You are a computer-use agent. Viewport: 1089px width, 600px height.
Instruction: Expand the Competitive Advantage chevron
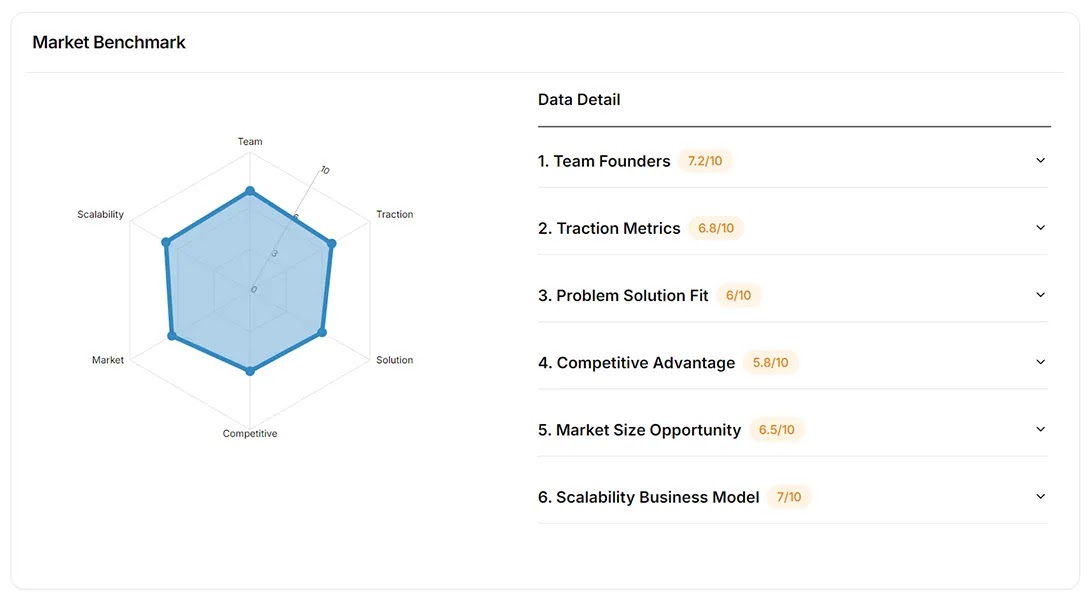pos(1040,362)
